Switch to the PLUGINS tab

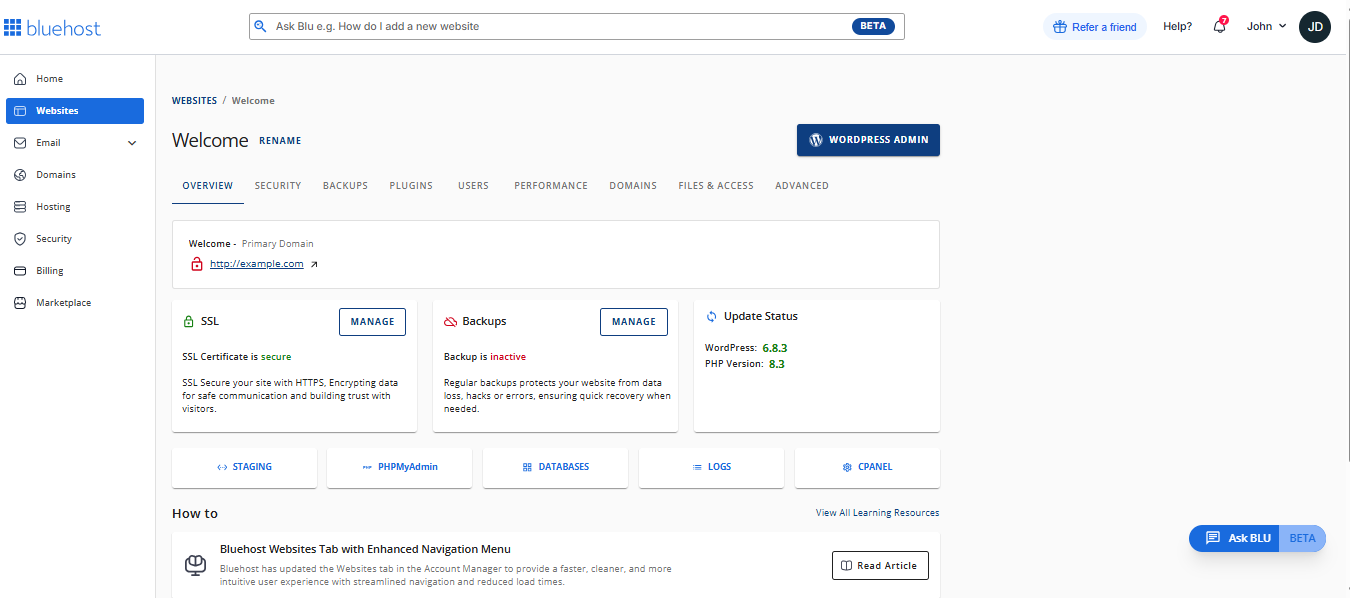(411, 185)
